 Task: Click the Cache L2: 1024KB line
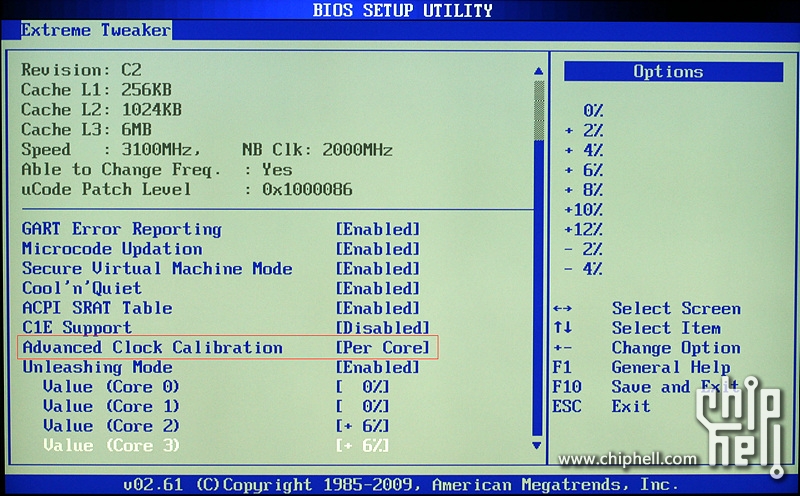[x=102, y=110]
